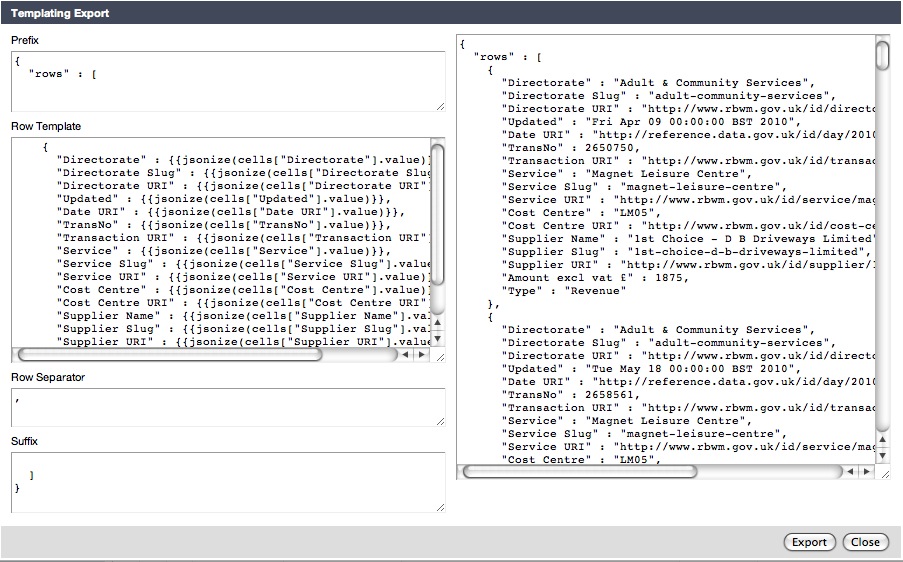Click preview pane scroll-down arrow
Viewport: 903px width, 562px height.
pyautogui.click(x=881, y=455)
